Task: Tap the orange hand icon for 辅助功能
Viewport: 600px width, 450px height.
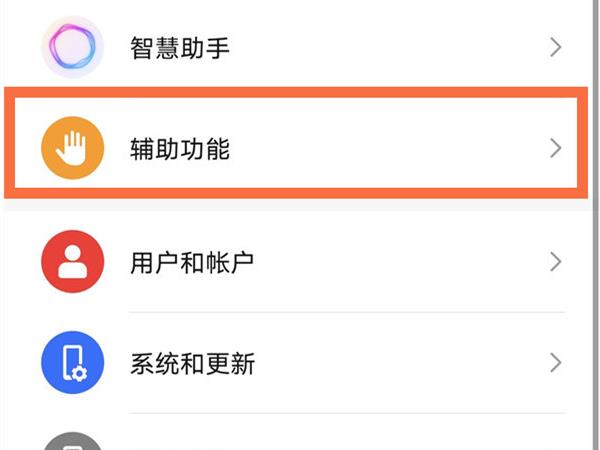Action: pos(72,150)
